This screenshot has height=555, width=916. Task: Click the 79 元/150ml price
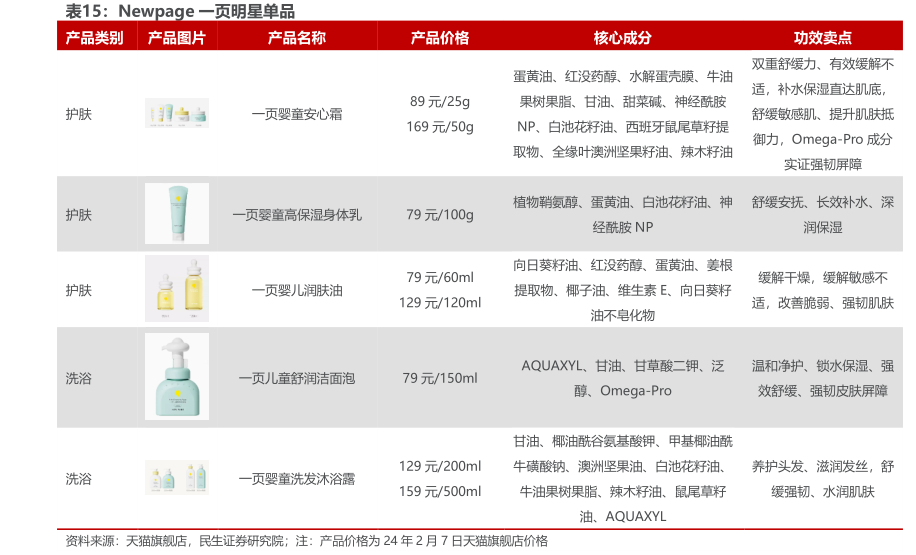(439, 378)
